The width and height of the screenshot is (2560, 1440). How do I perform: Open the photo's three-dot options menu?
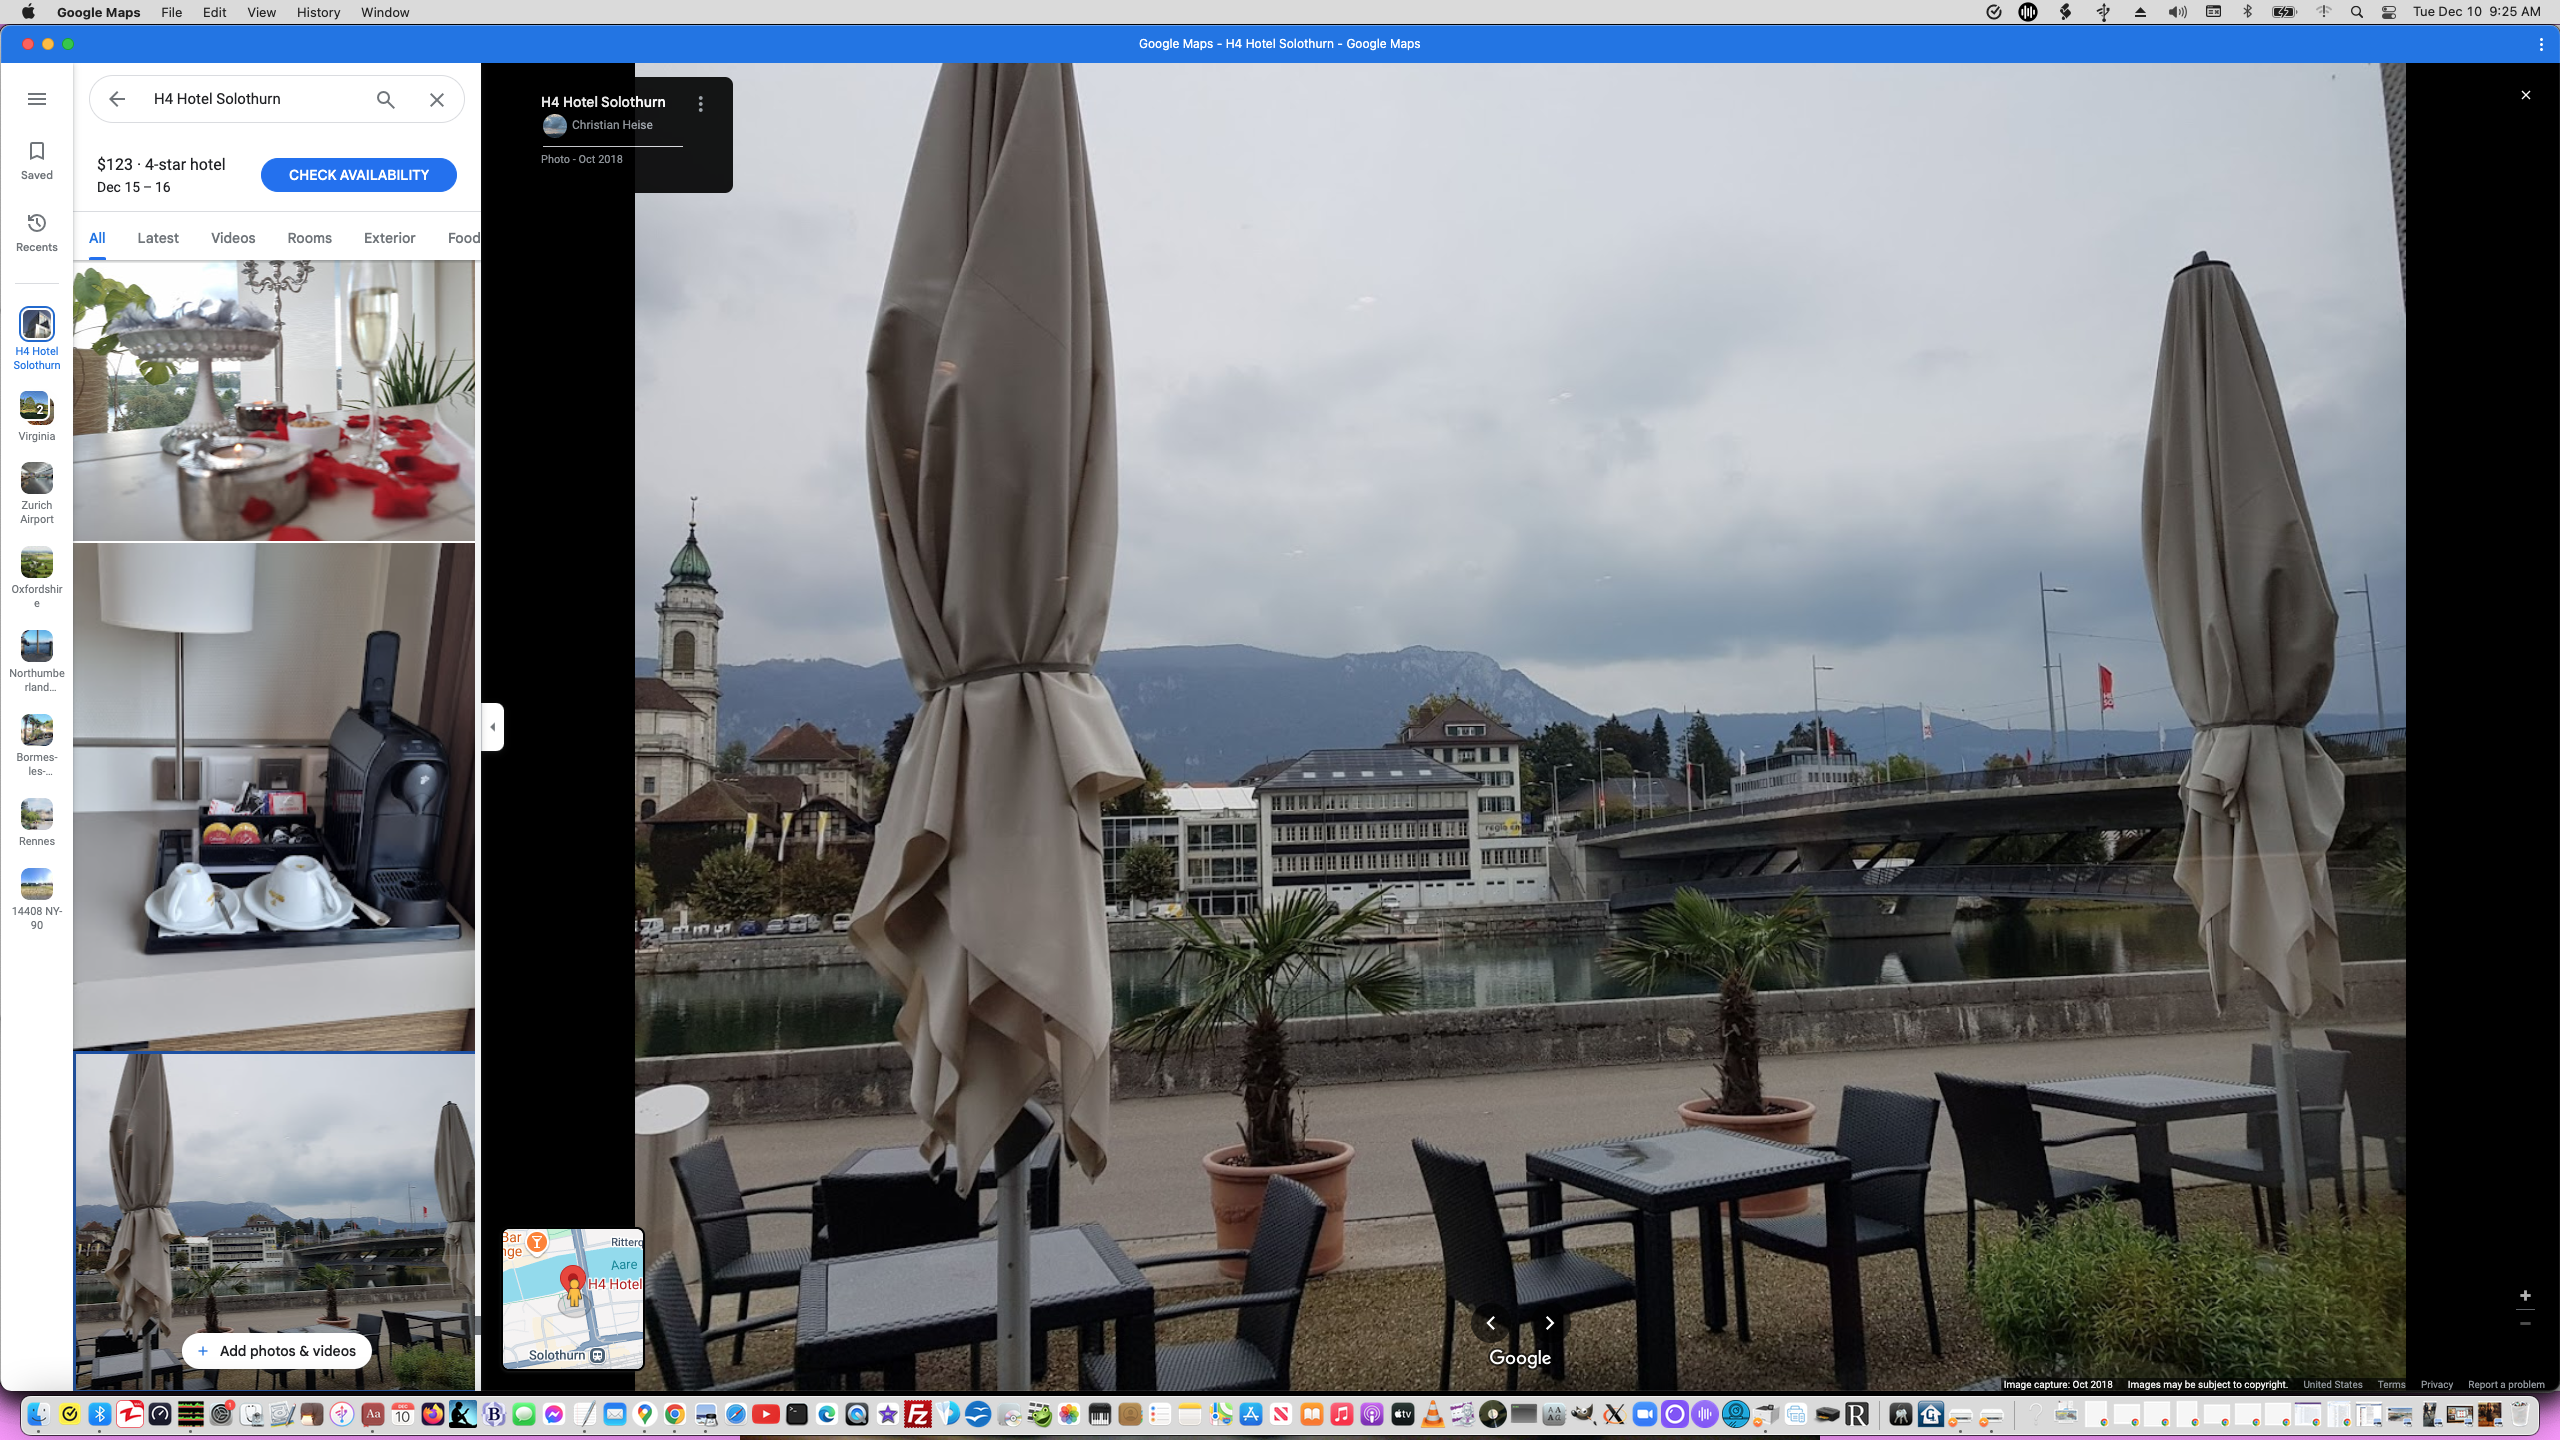[x=701, y=104]
